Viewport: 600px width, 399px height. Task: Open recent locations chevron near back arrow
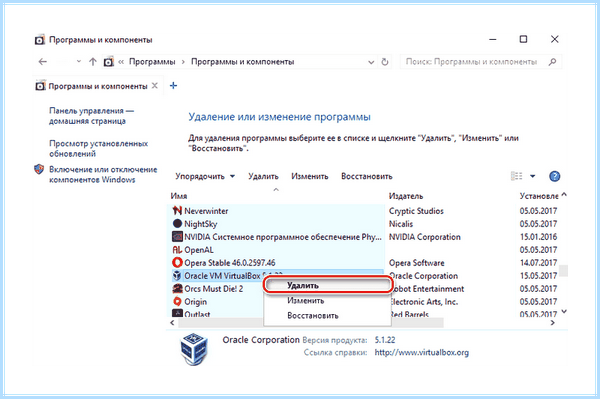[x=79, y=62]
